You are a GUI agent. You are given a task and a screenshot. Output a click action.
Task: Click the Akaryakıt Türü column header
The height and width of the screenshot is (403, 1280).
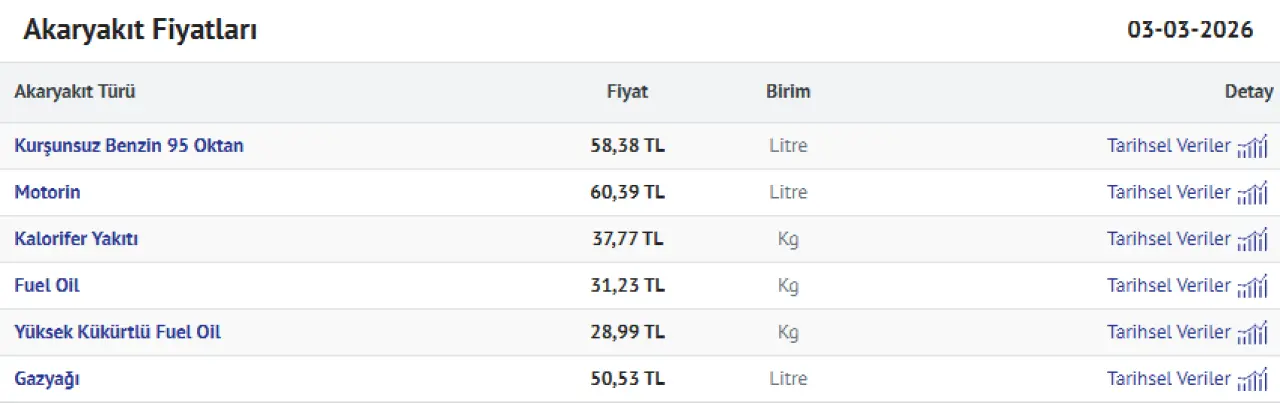coord(75,92)
